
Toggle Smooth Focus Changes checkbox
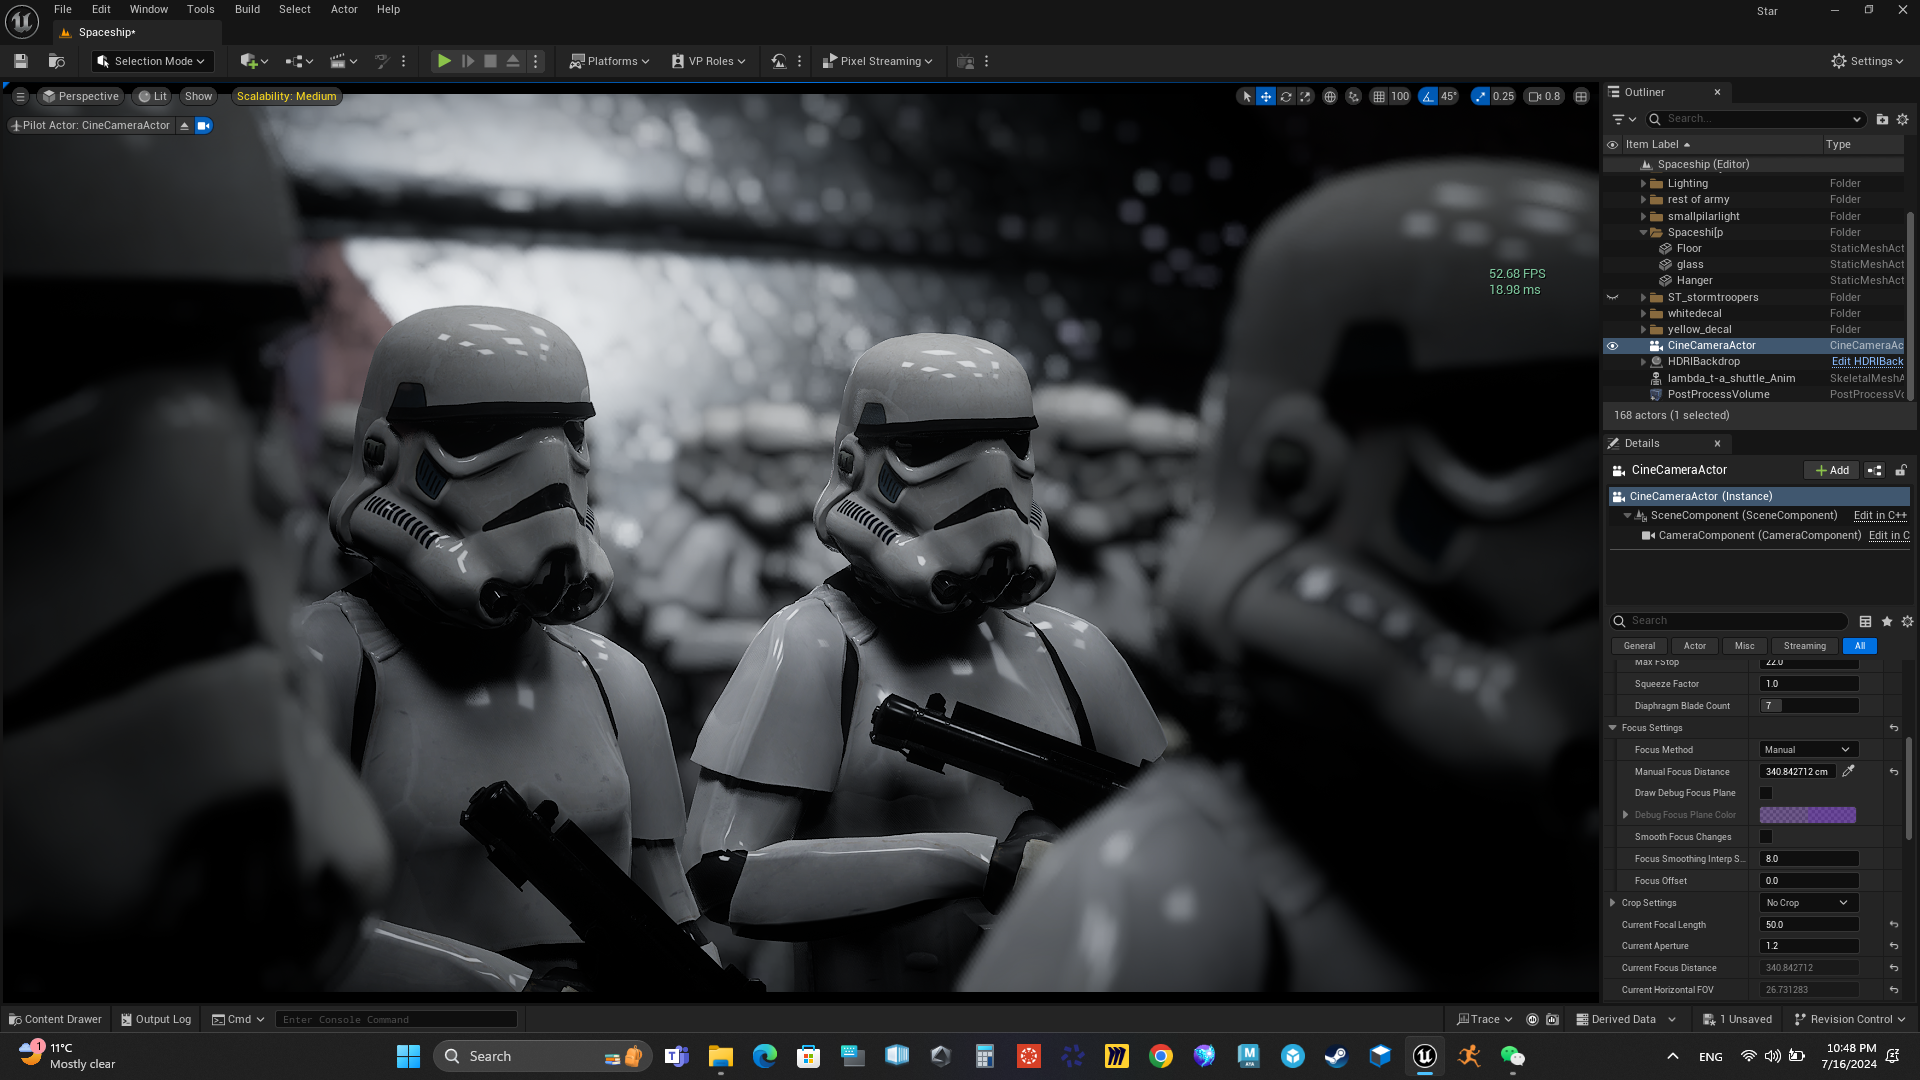[1766, 837]
